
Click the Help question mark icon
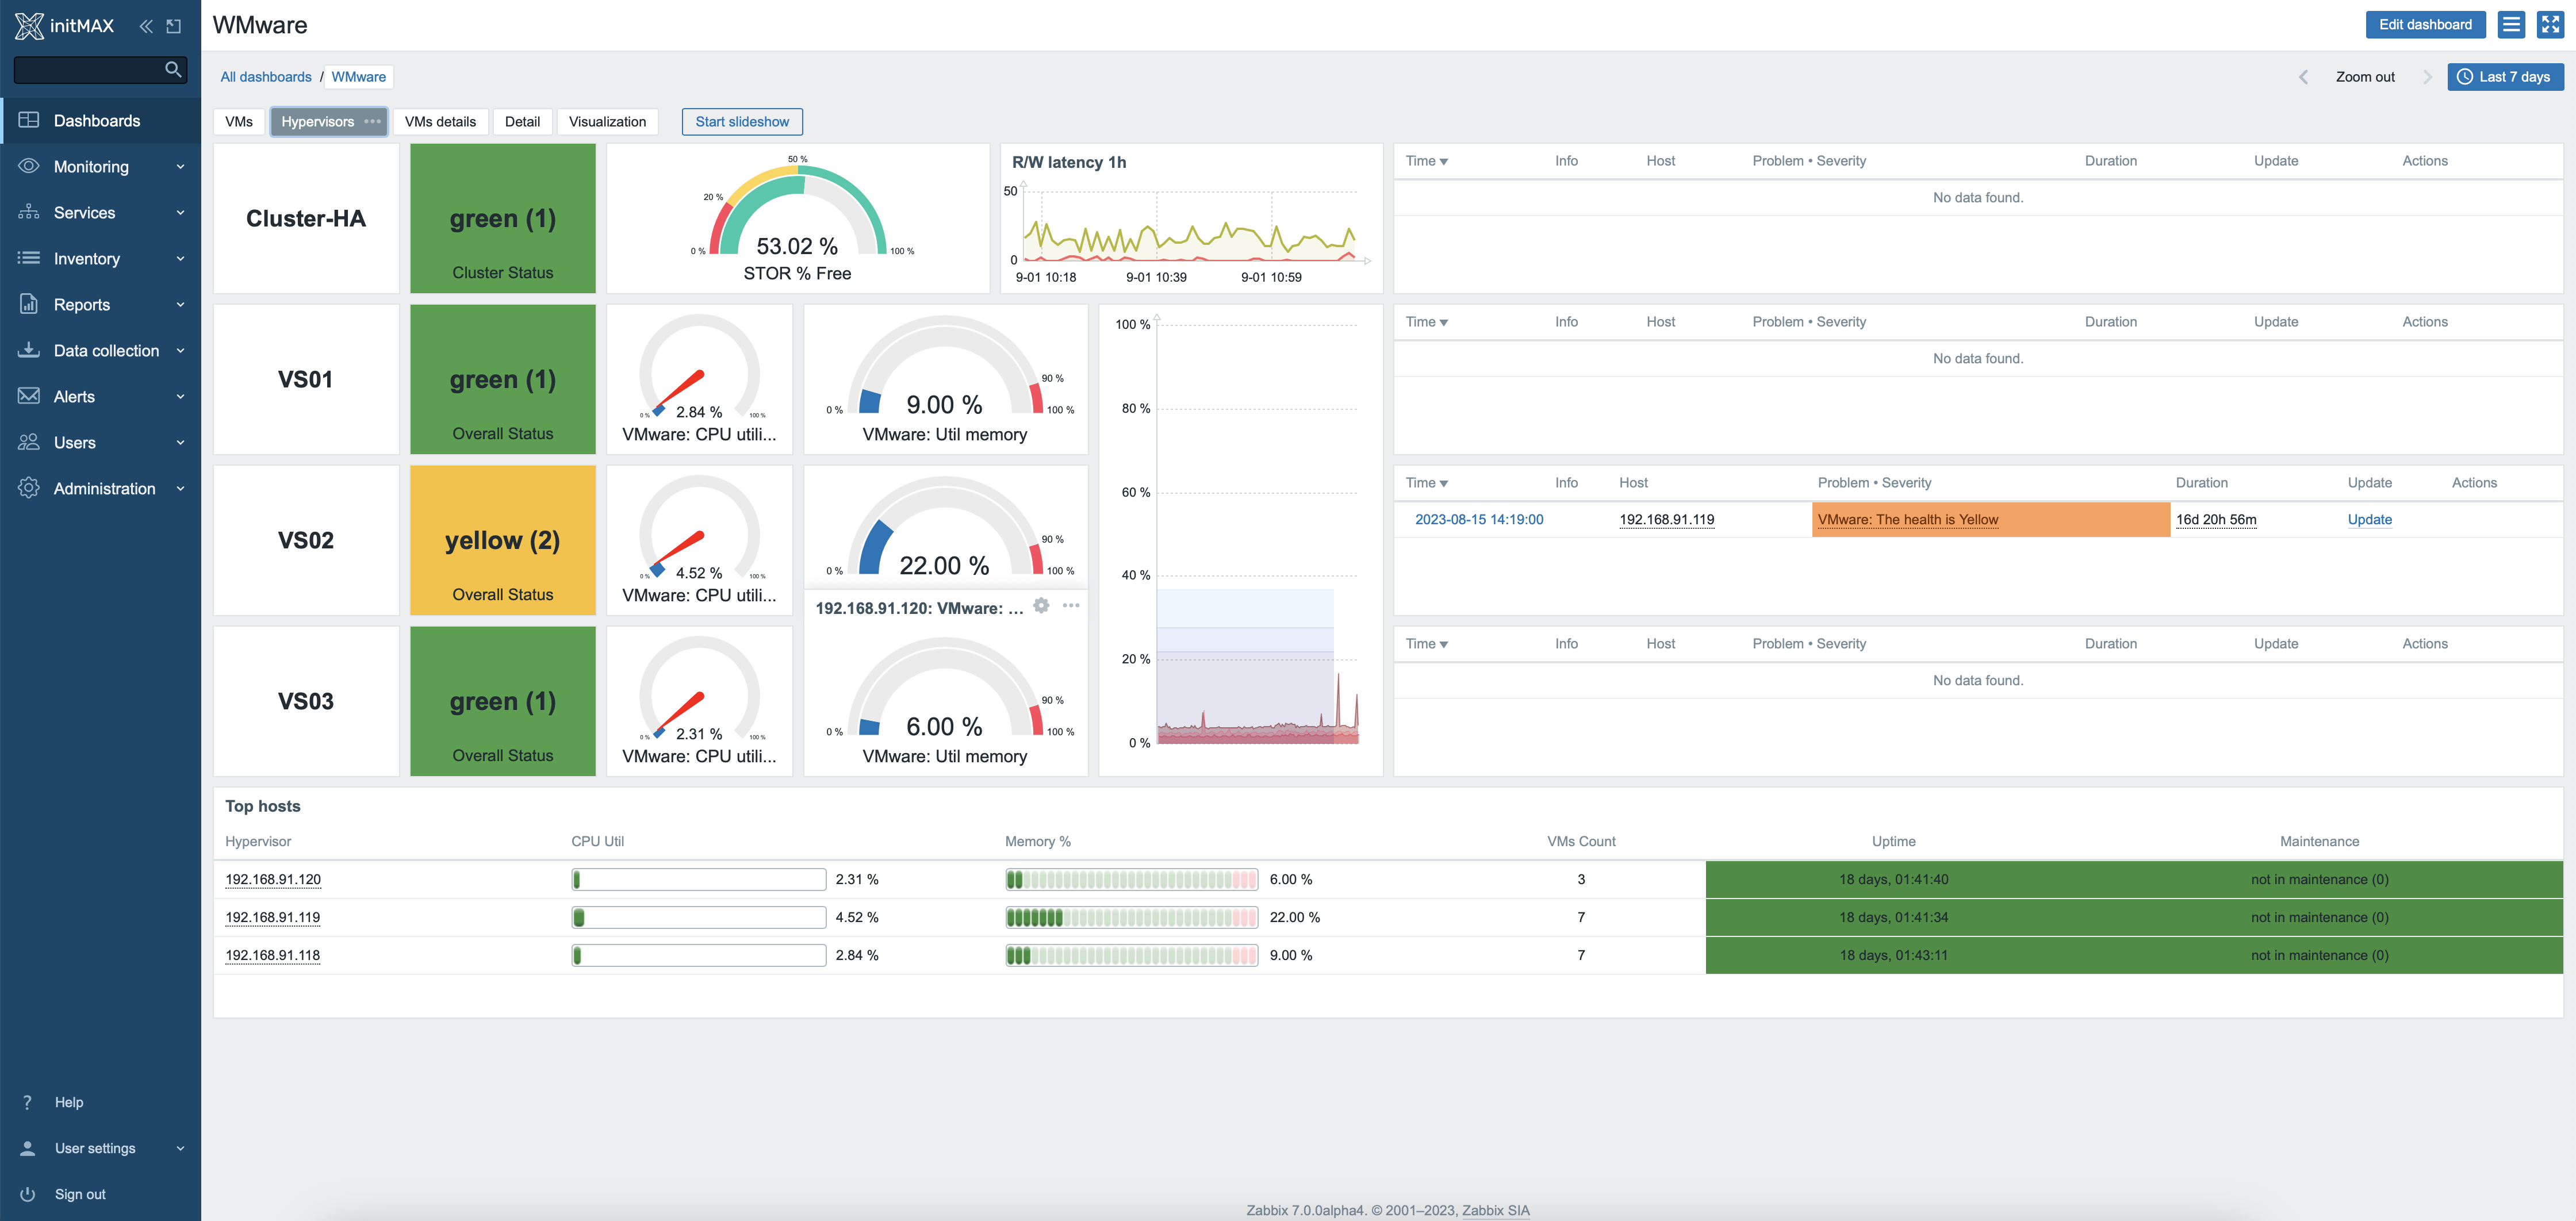tap(28, 1102)
